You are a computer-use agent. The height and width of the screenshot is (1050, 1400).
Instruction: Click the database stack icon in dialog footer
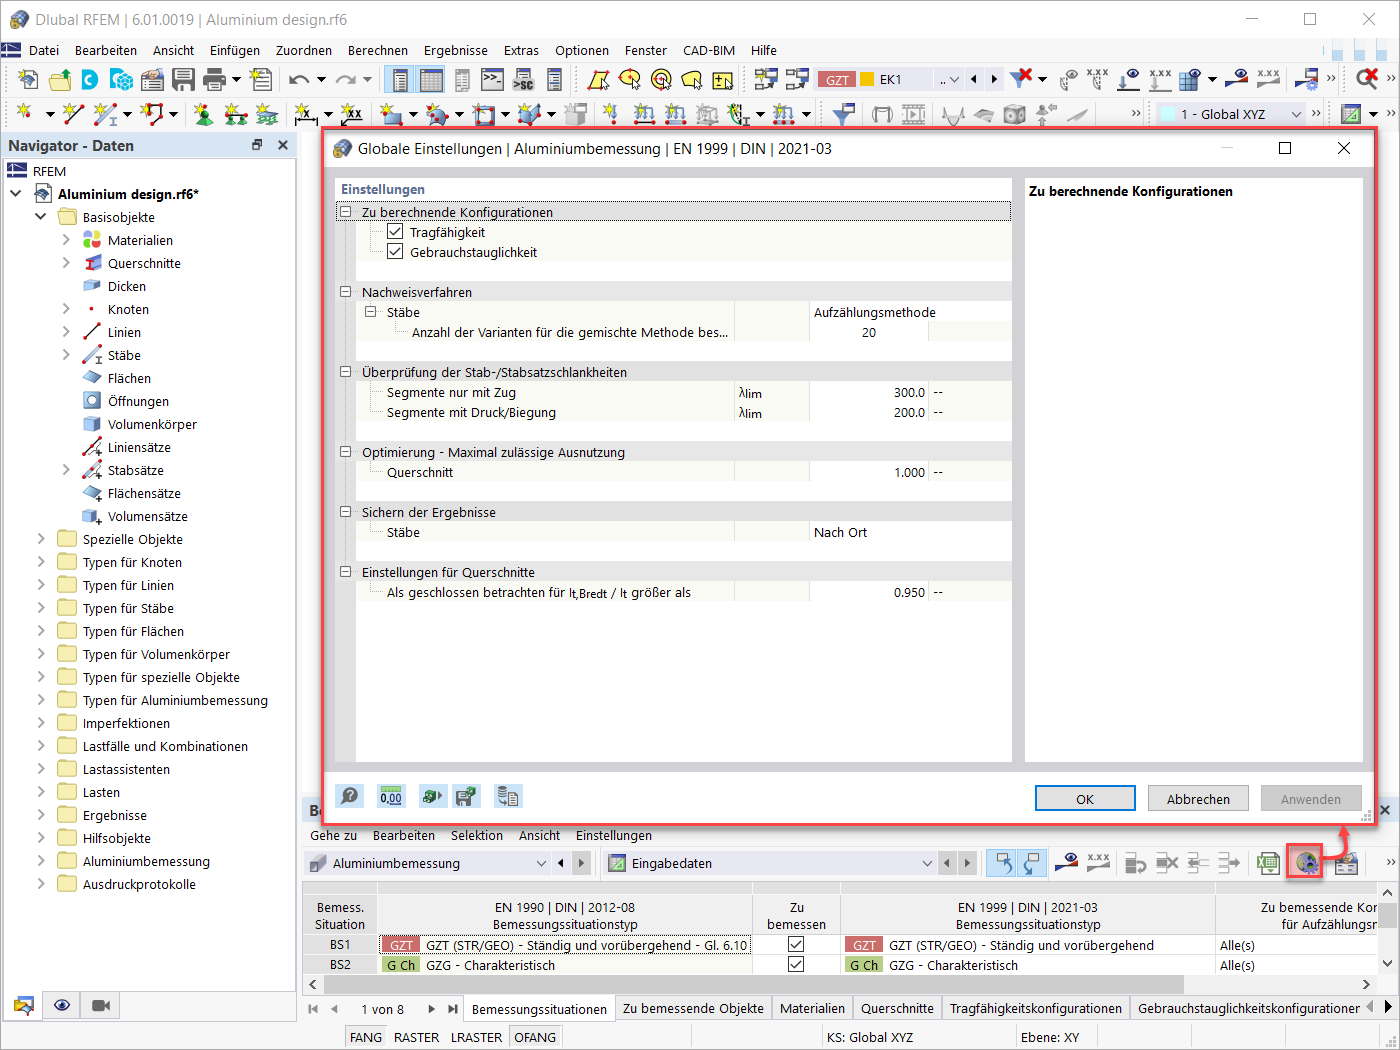click(508, 796)
